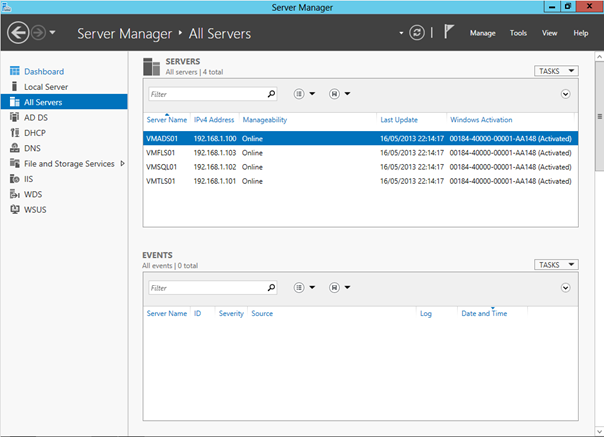Click the Local Server icon
Screen dimensions: 604x437
coord(15,86)
